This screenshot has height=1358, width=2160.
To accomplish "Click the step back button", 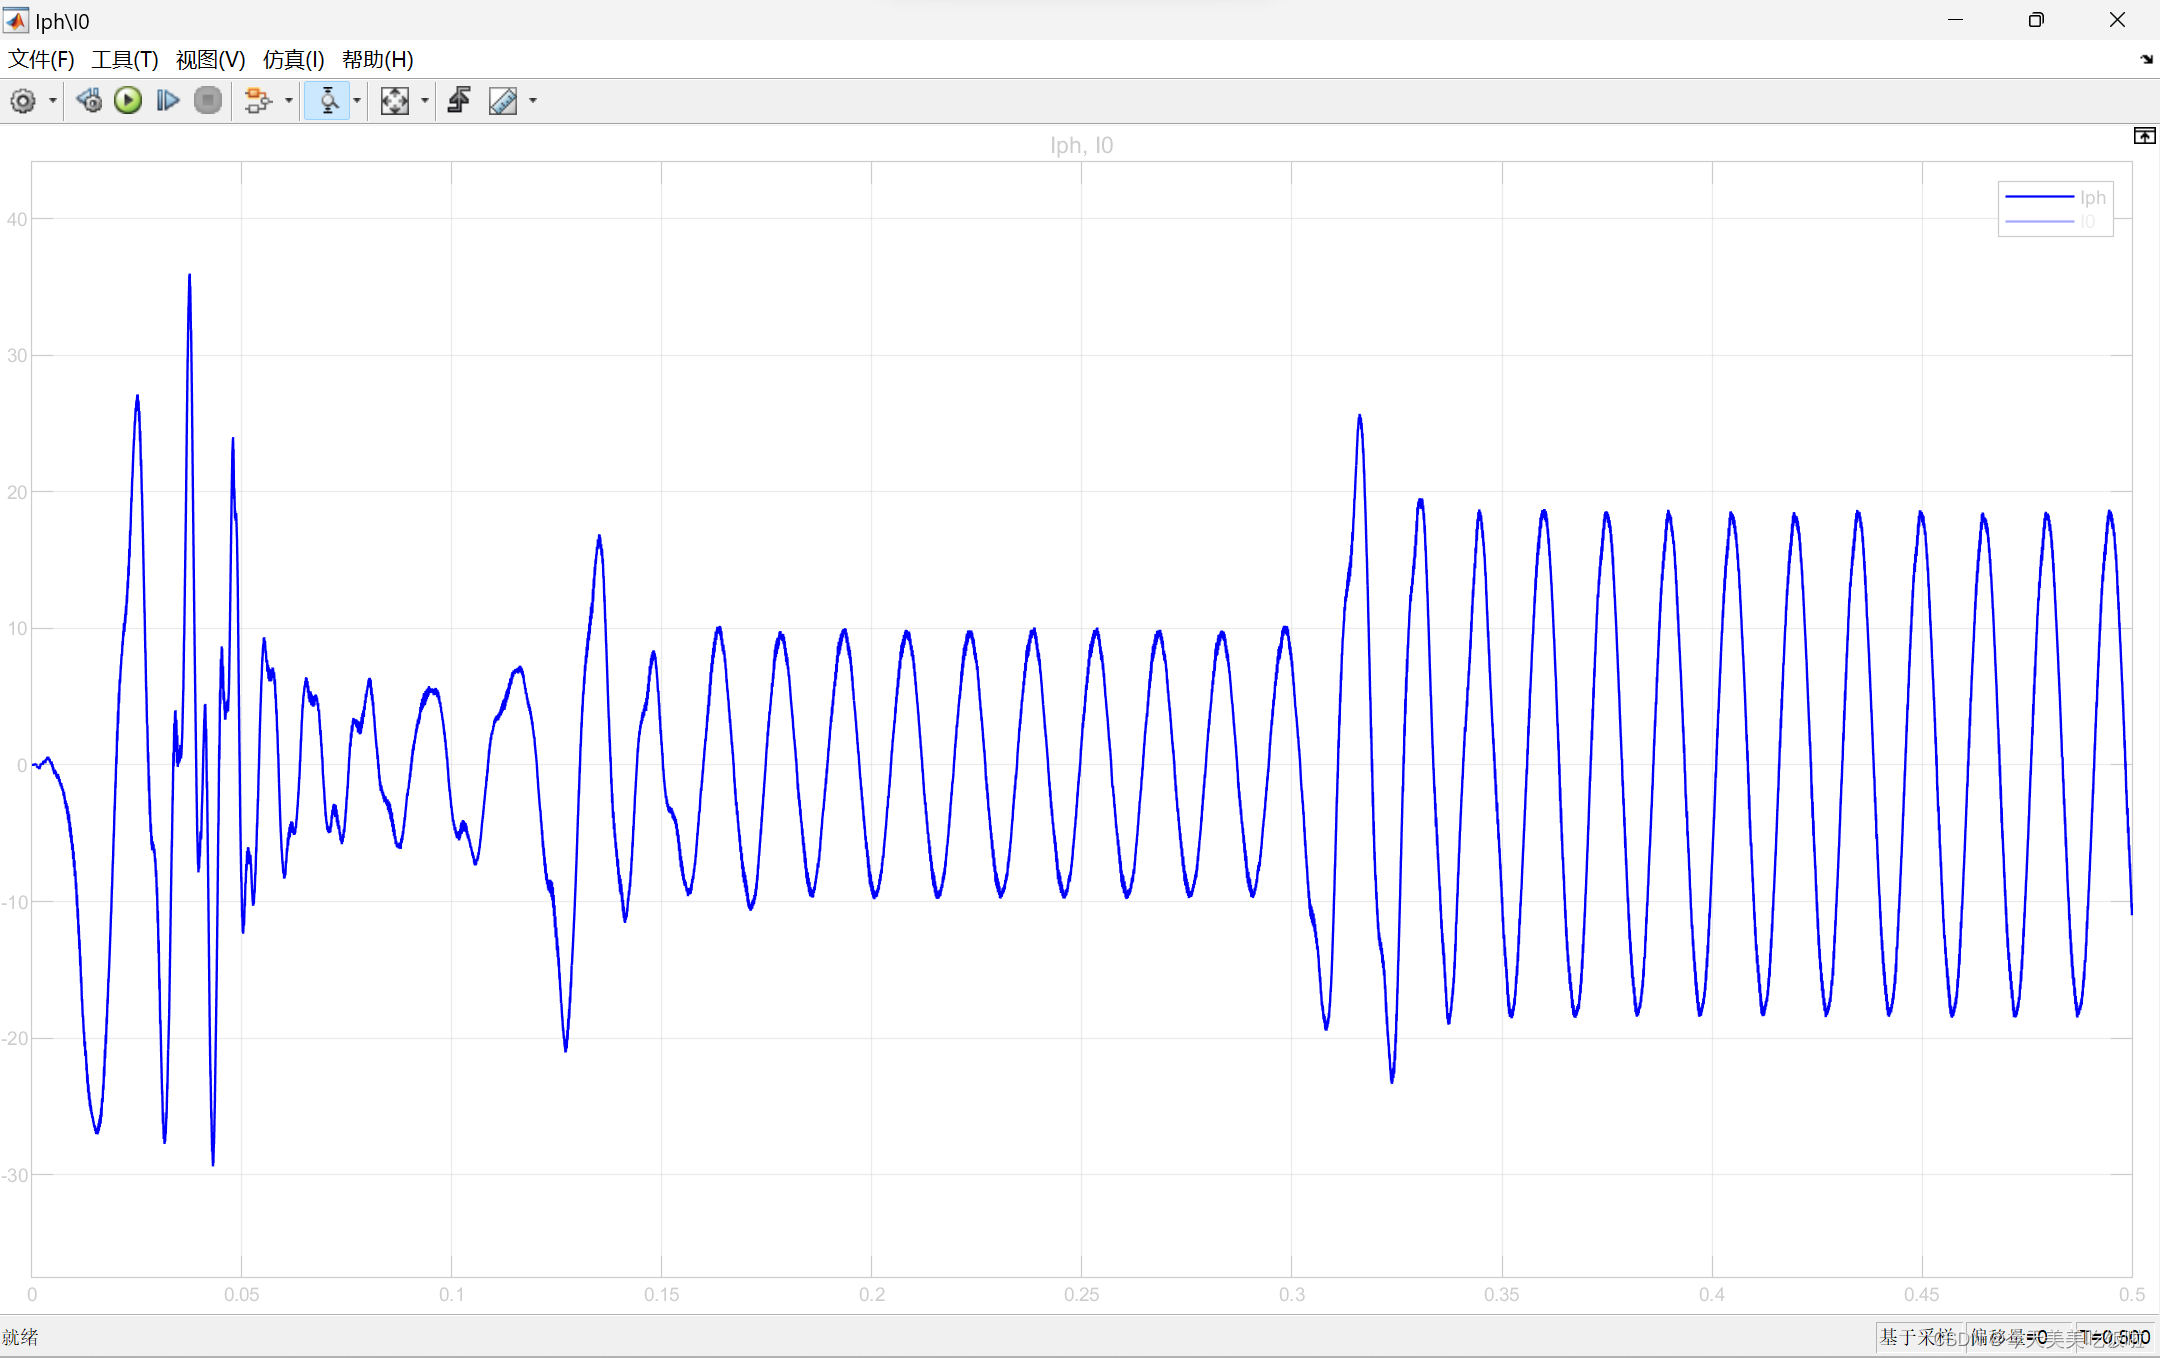I will point(89,101).
